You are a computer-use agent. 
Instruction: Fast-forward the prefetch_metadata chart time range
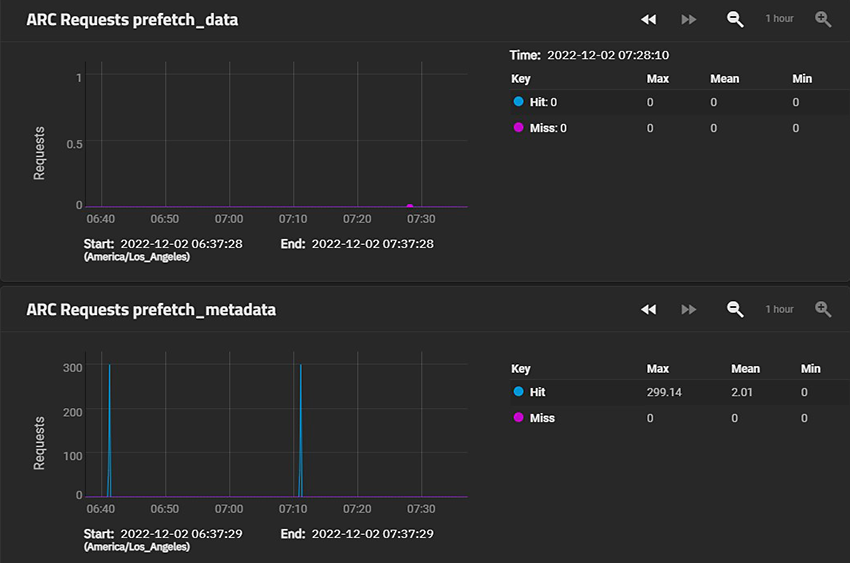[x=689, y=309]
